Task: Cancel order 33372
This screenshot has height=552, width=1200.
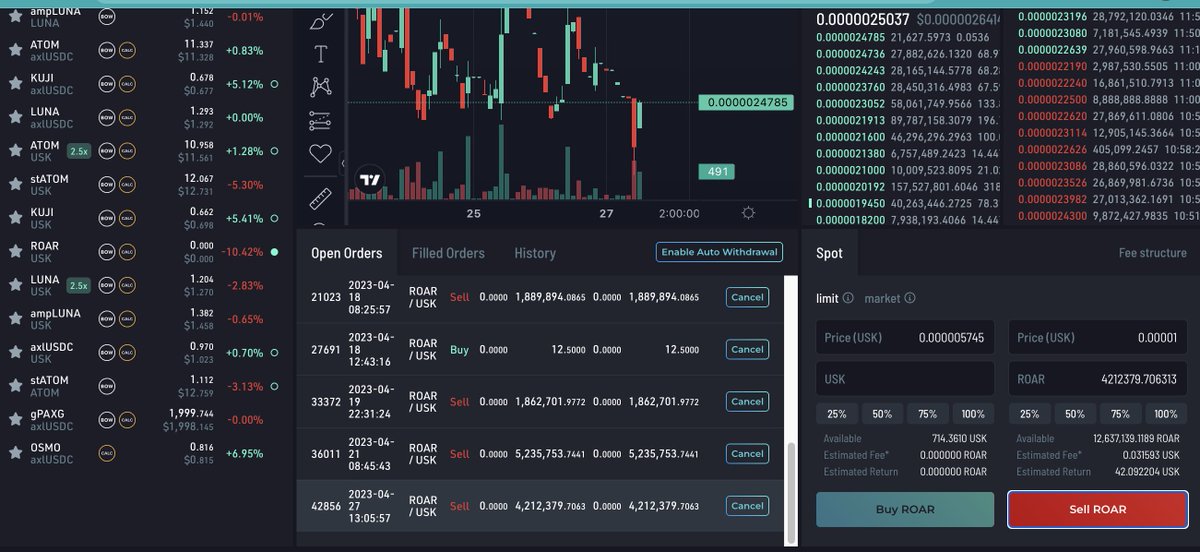Action: coord(747,401)
